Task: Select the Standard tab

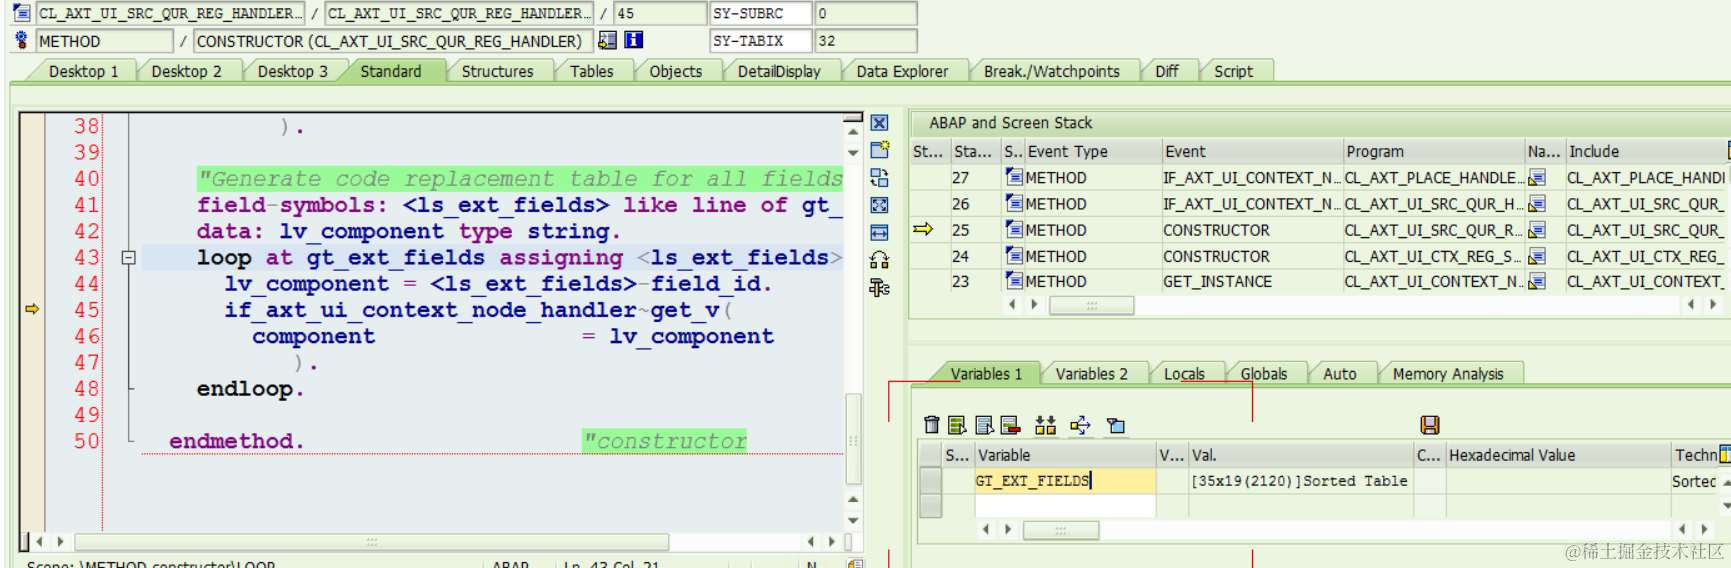Action: pos(390,71)
